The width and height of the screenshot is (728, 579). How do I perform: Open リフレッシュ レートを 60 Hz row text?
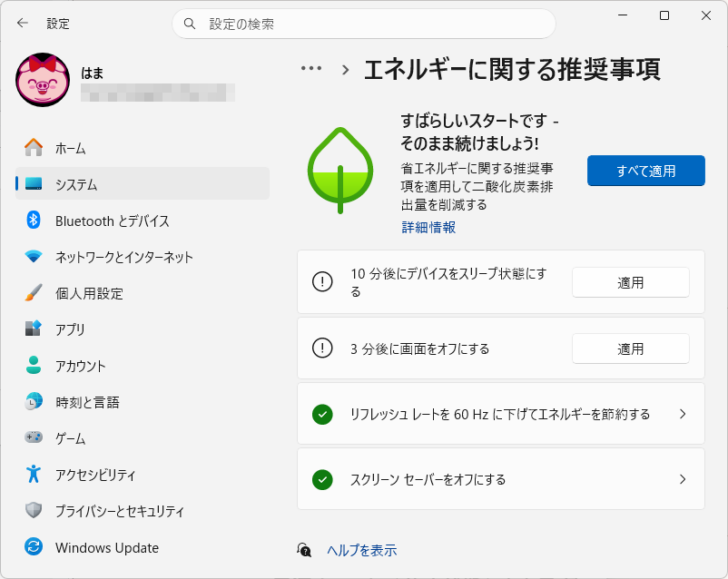click(500, 414)
